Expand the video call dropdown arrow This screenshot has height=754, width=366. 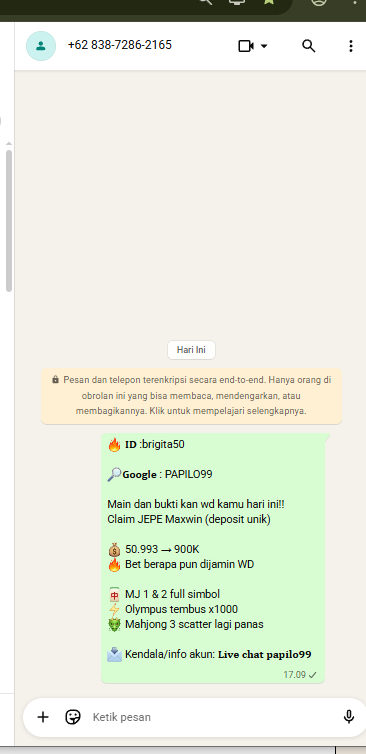[x=264, y=46]
